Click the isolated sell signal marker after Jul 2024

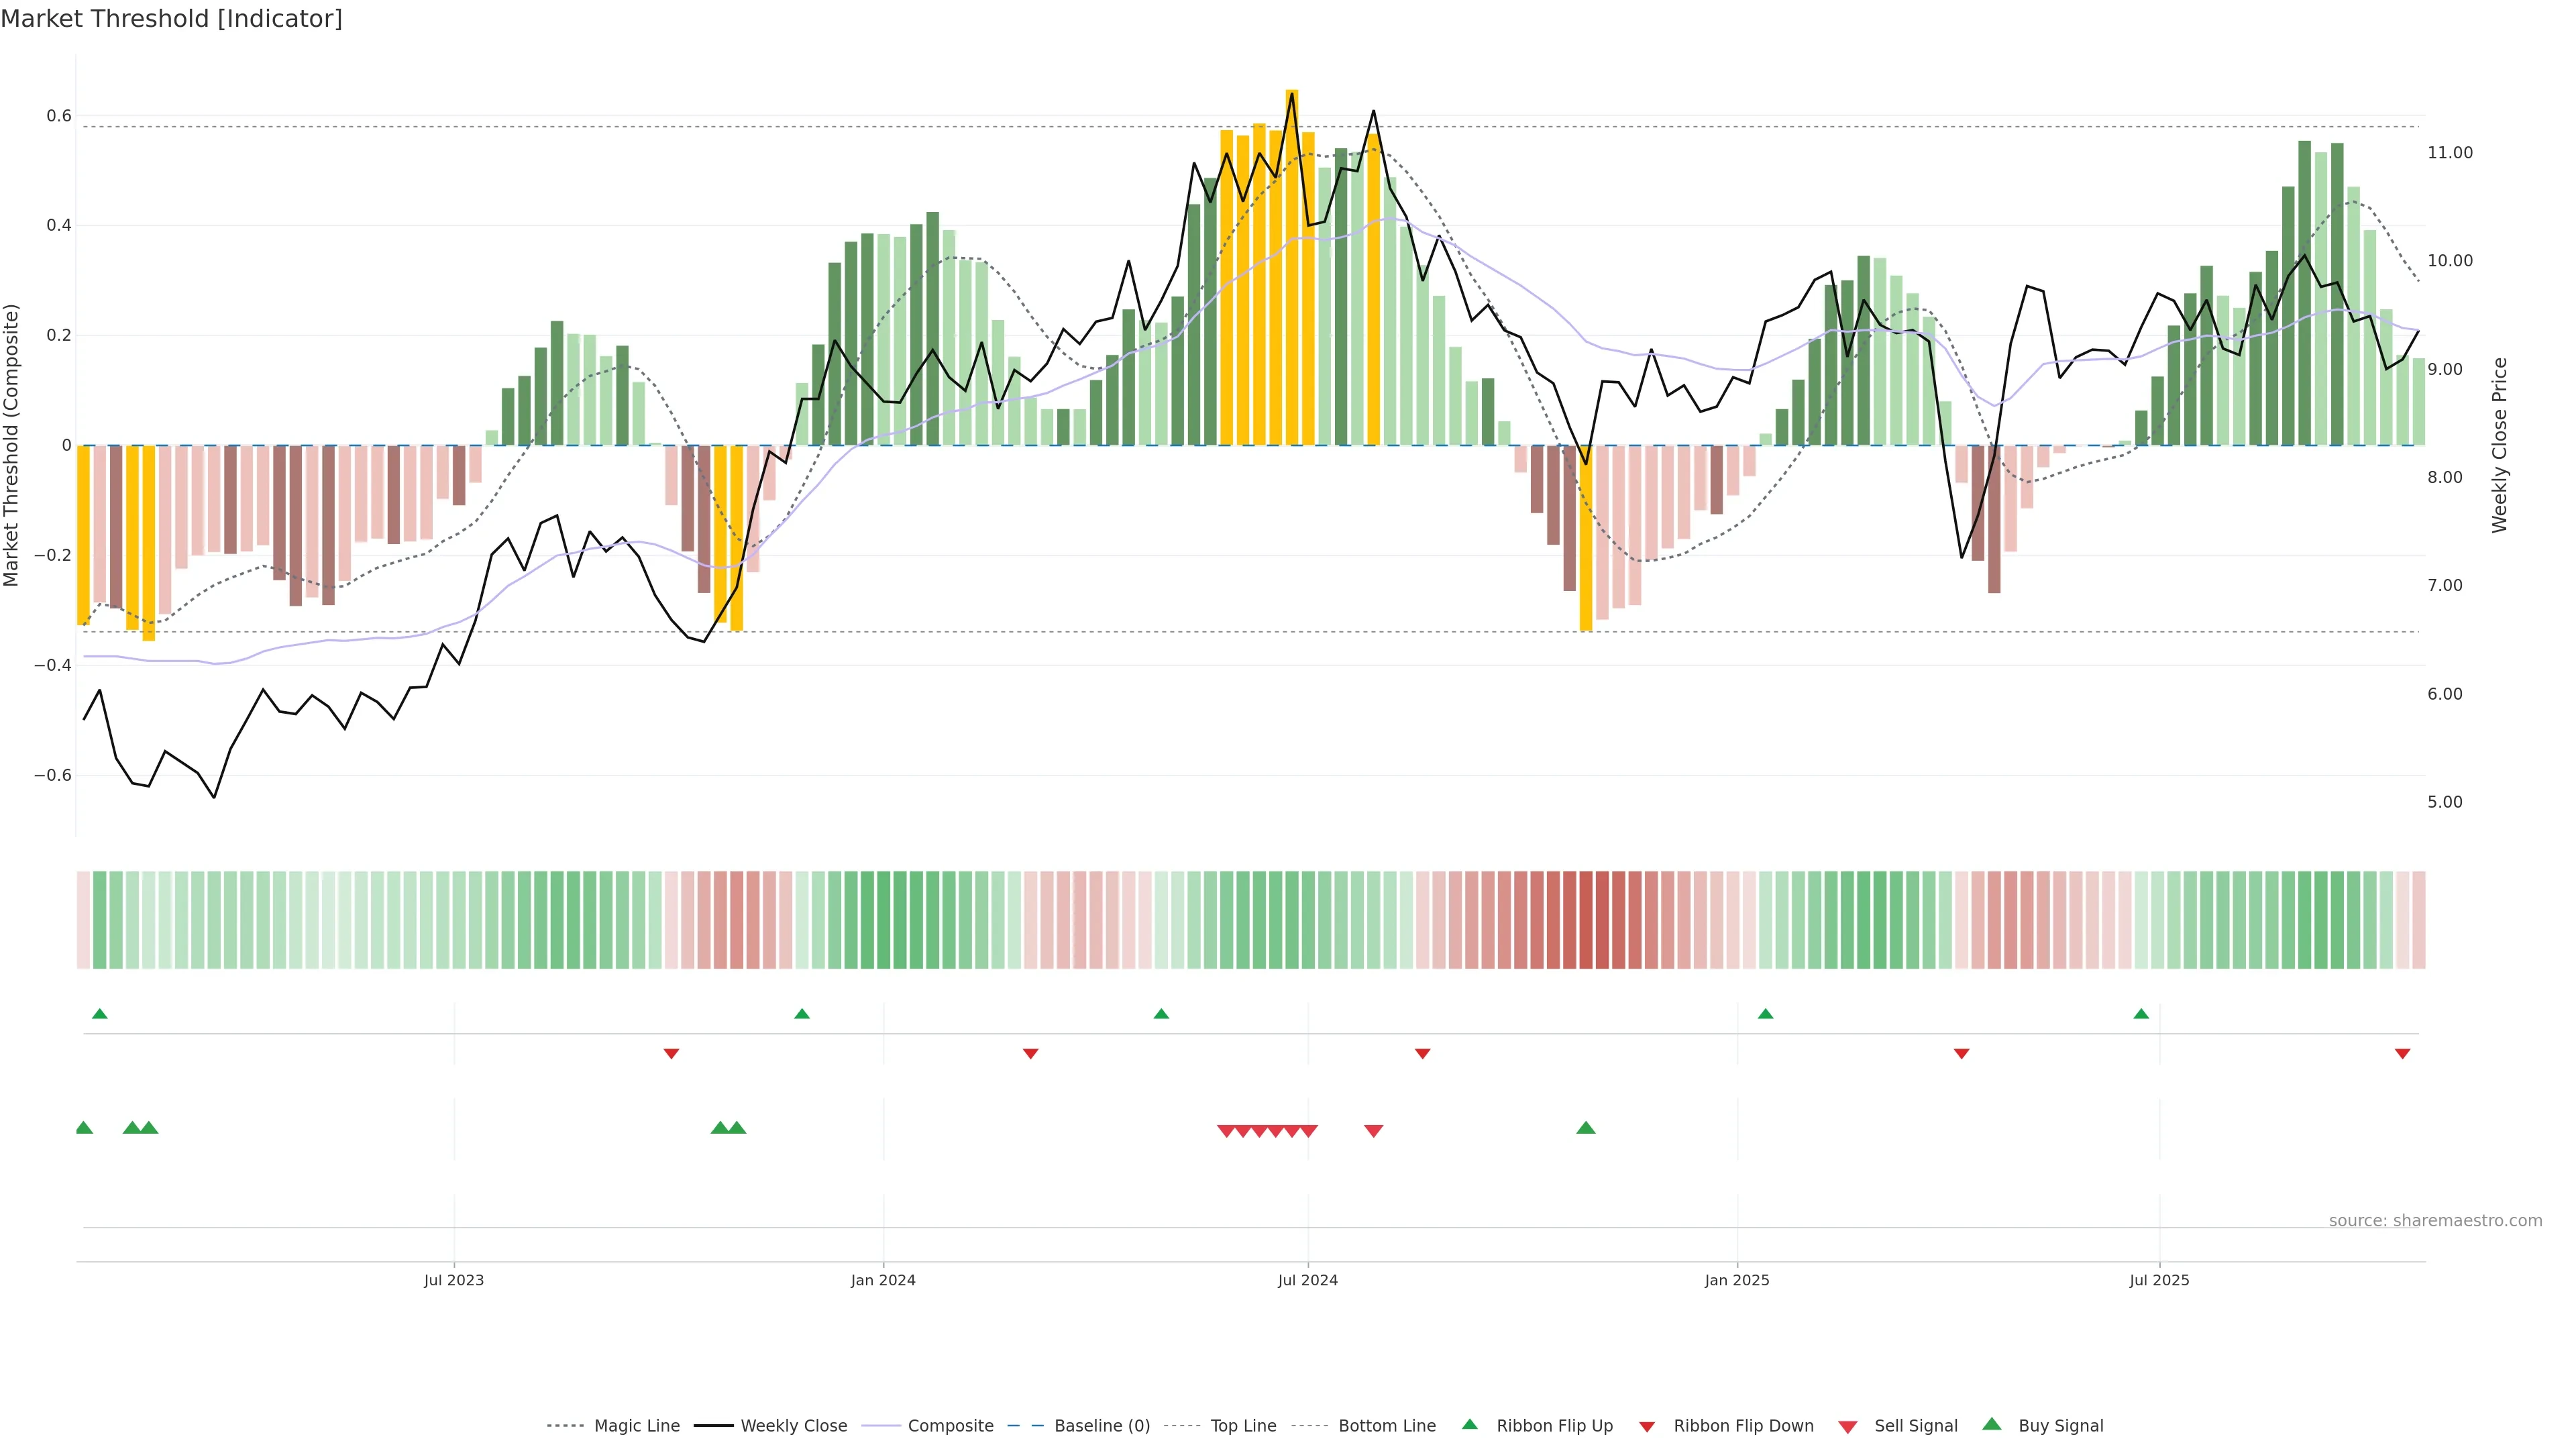[1373, 1131]
